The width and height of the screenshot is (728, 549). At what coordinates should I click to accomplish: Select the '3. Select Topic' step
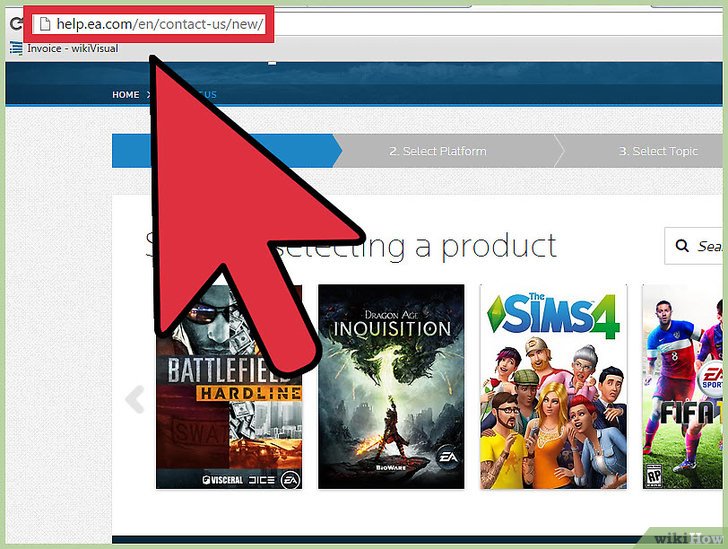click(658, 151)
